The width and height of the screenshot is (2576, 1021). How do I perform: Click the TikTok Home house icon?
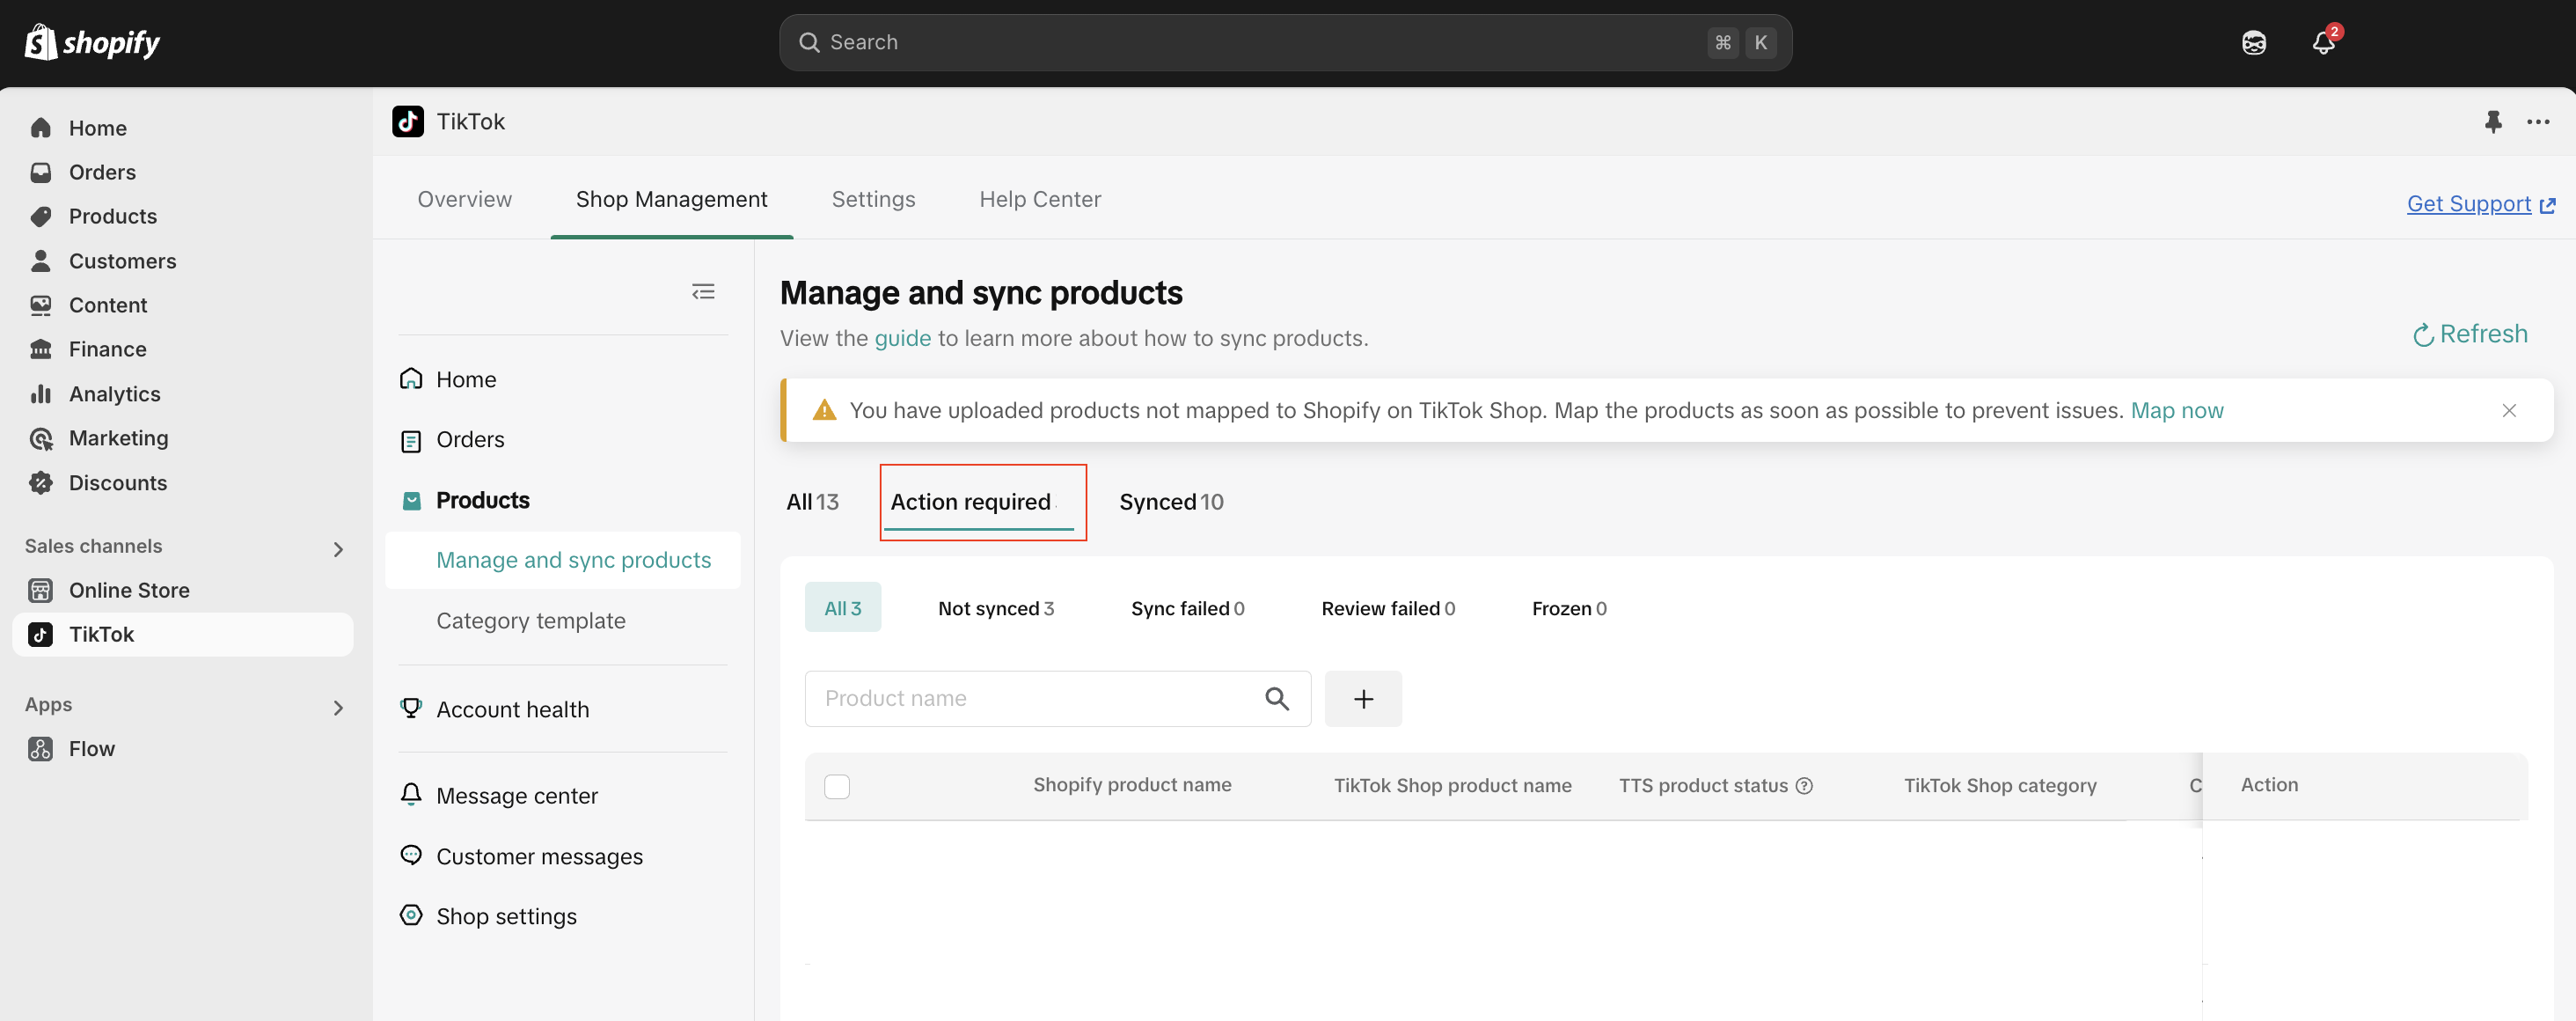point(411,379)
